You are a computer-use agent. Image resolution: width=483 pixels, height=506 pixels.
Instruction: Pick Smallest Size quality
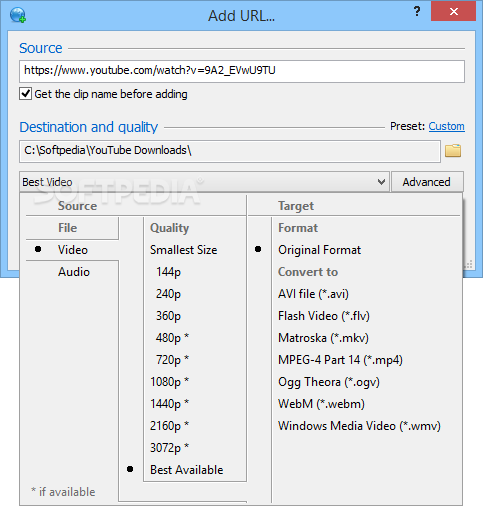pos(183,250)
